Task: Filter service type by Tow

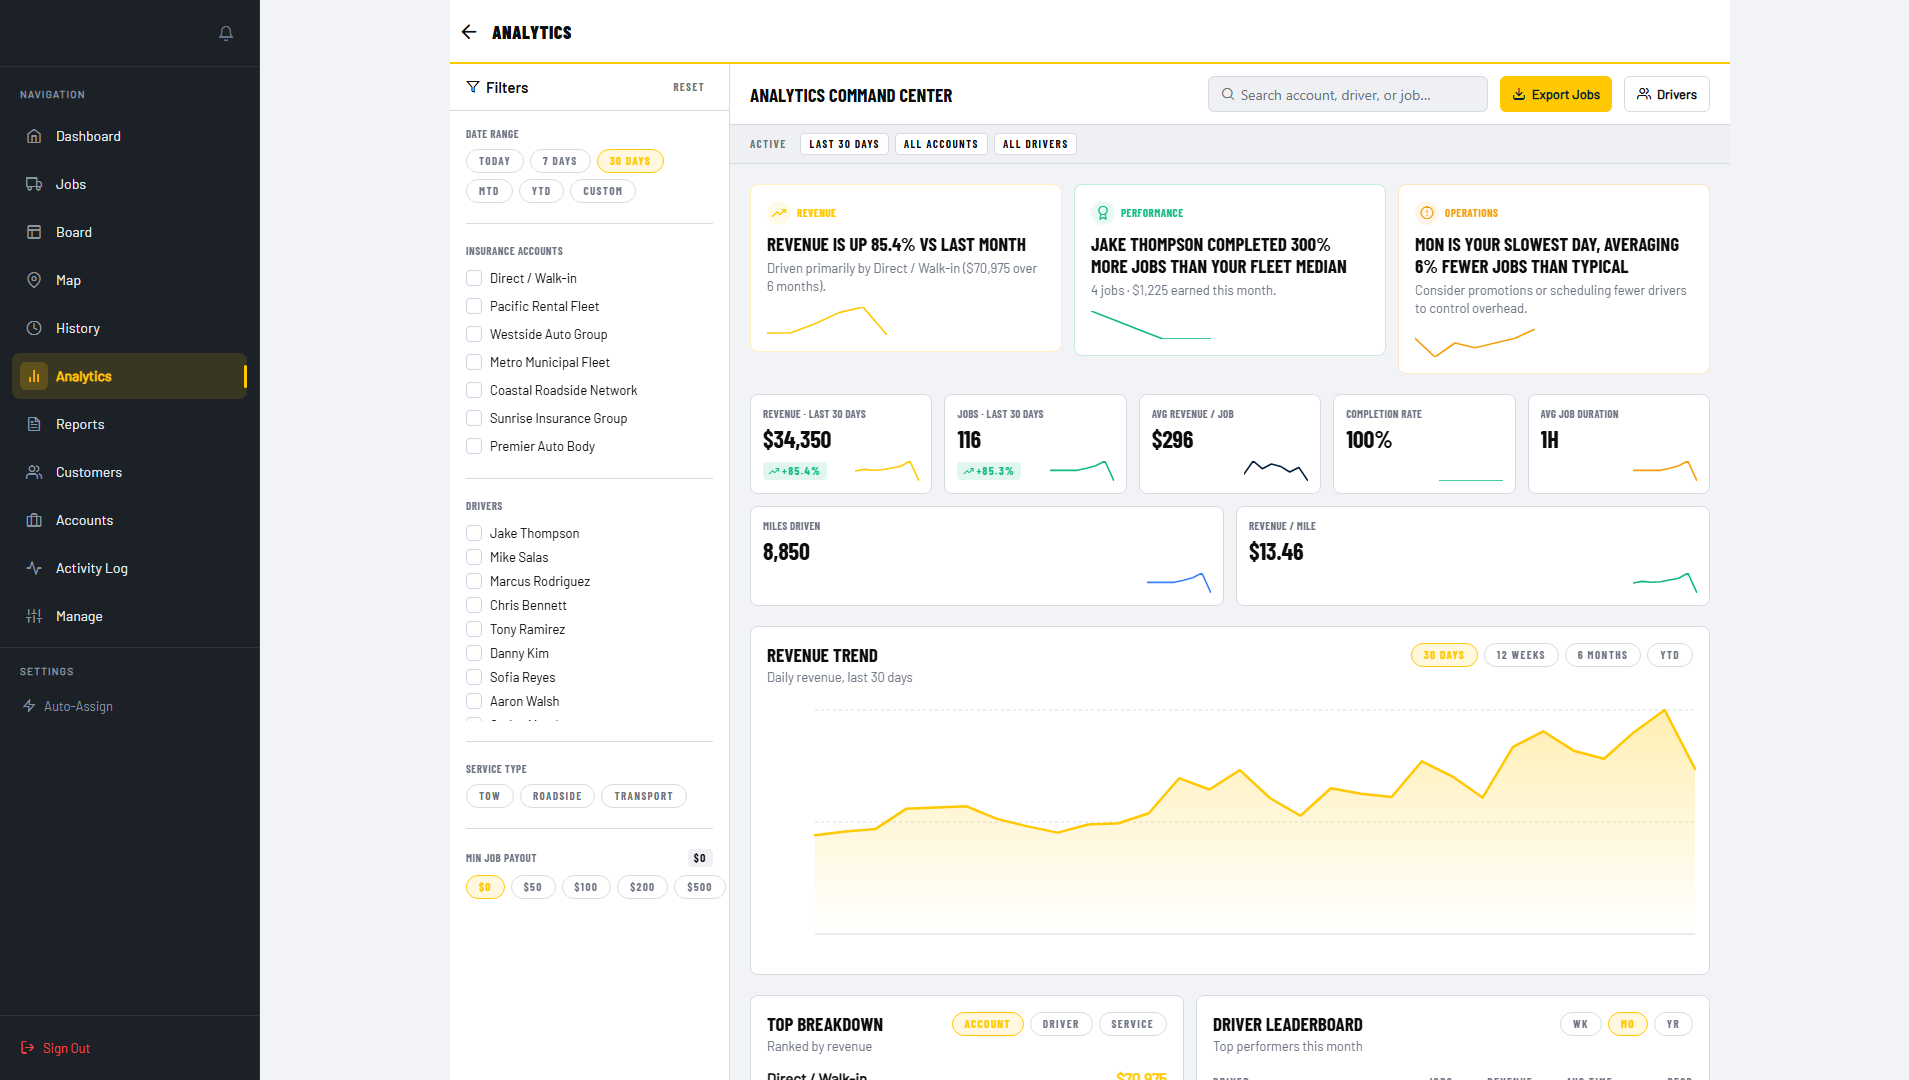Action: click(x=490, y=796)
